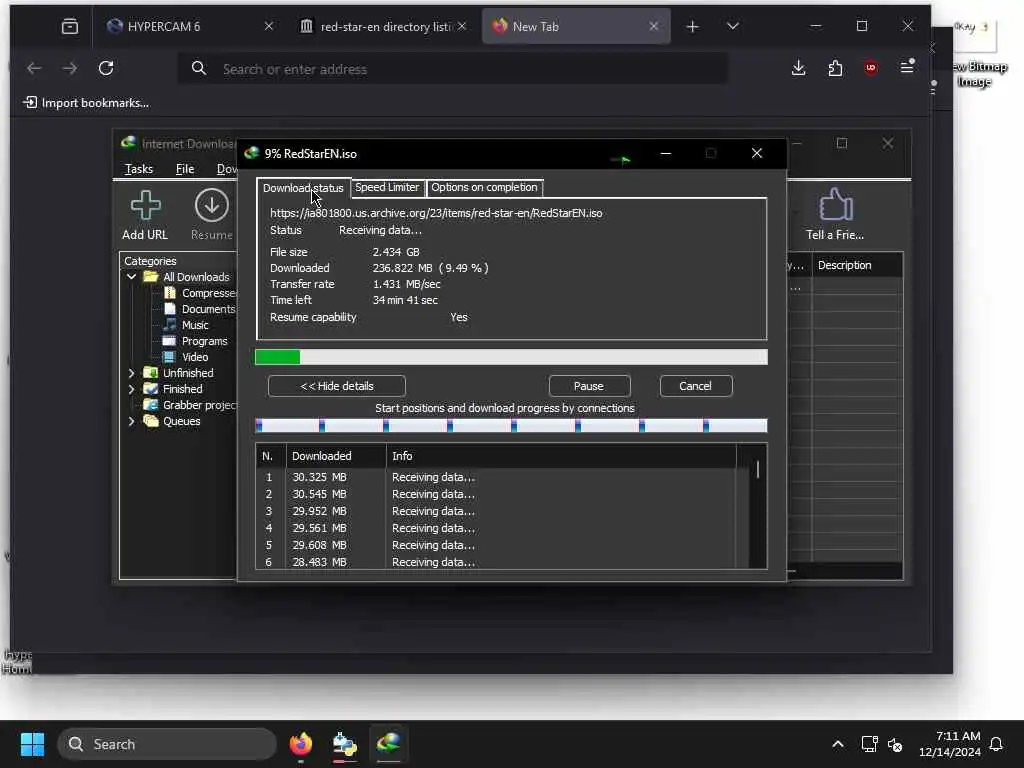Open the Firefox hamburger menu
Viewport: 1024px width, 768px height.
(907, 67)
